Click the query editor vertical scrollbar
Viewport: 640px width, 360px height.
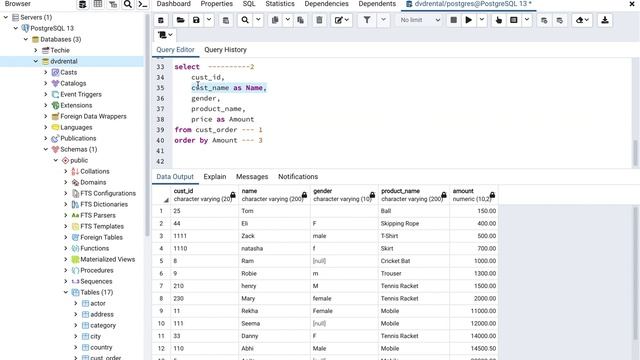[635, 153]
